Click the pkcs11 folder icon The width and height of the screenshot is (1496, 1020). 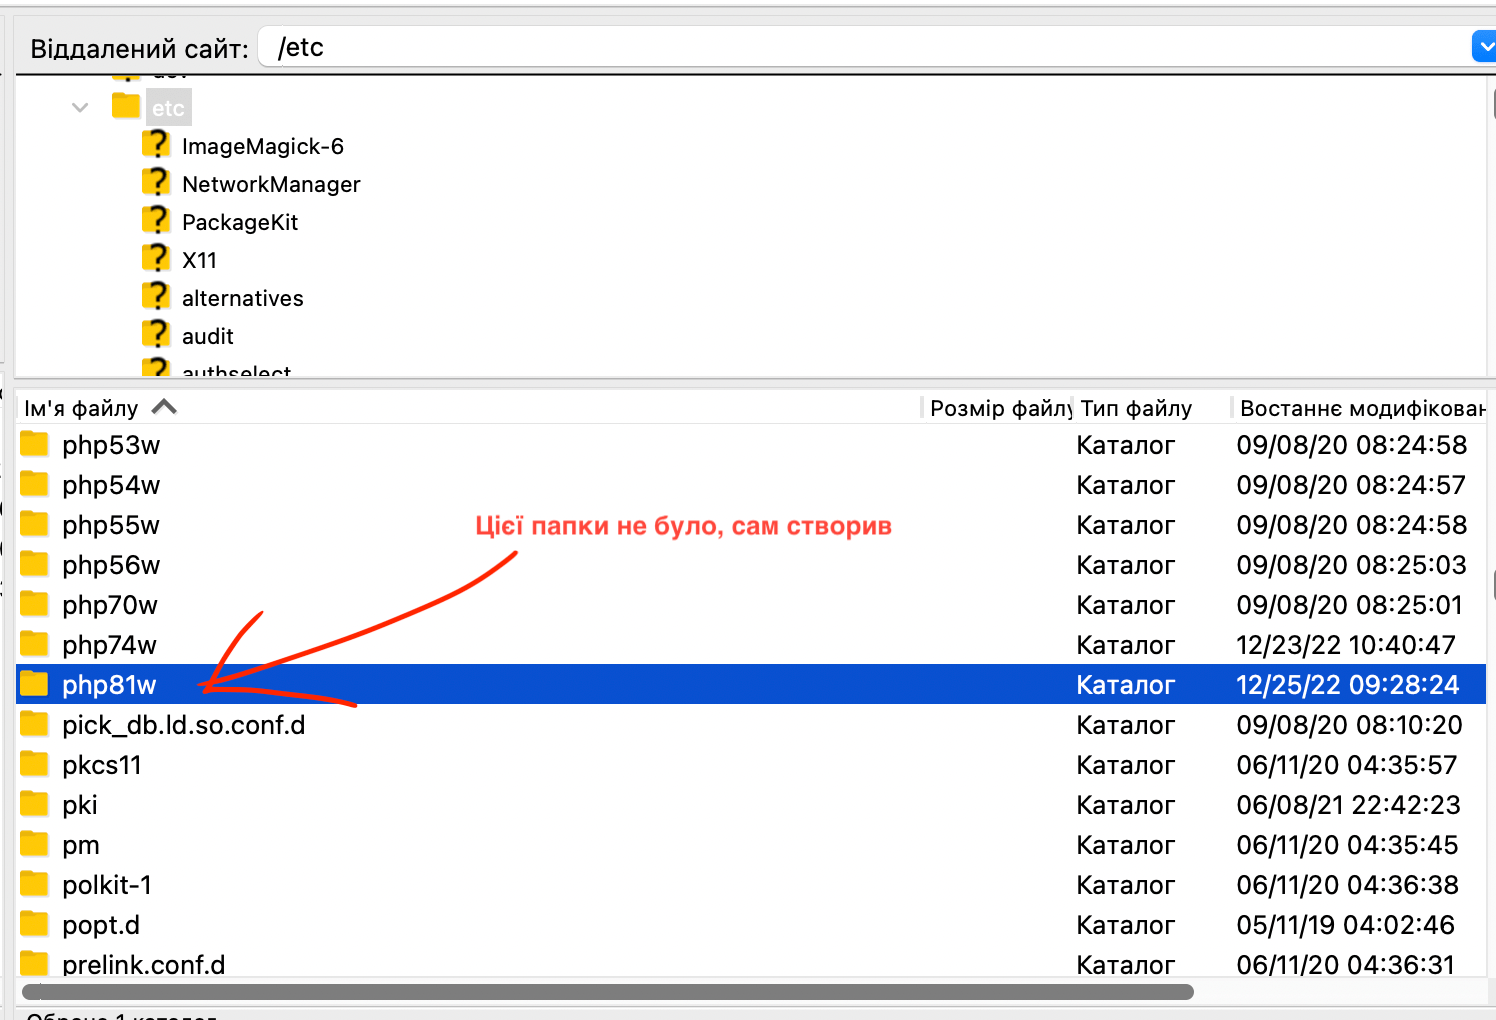tap(35, 764)
